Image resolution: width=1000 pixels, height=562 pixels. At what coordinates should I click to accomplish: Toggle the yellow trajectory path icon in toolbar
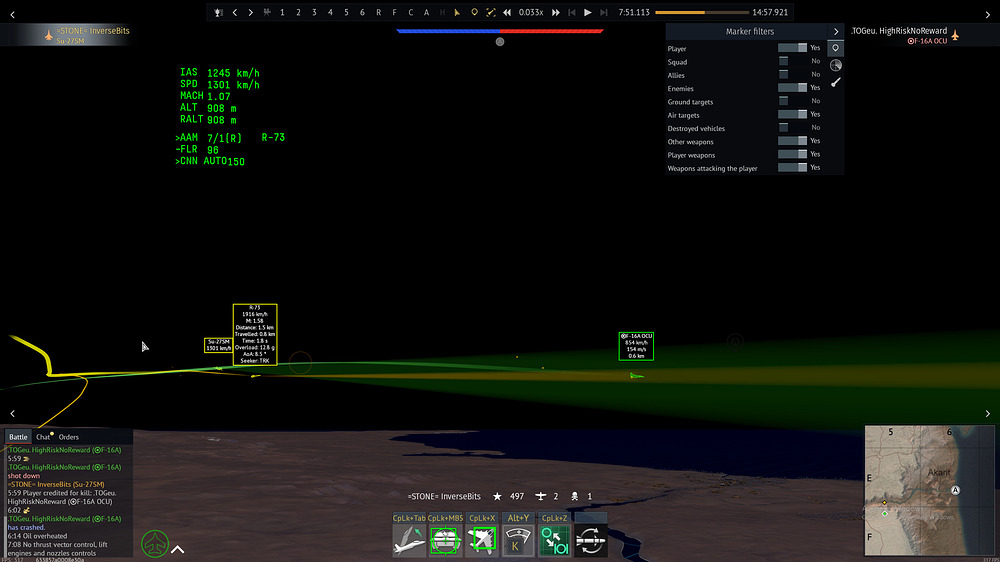(490, 12)
